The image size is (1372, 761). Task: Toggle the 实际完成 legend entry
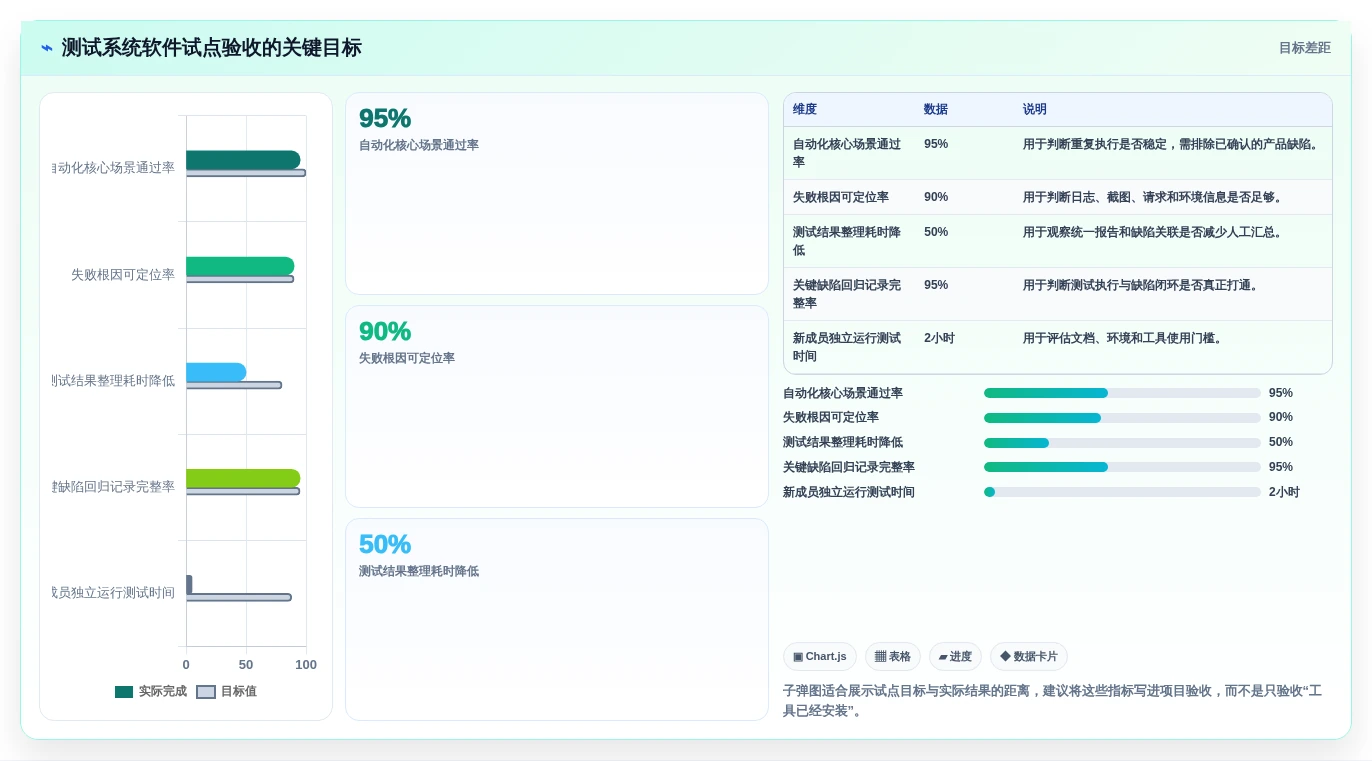click(151, 691)
